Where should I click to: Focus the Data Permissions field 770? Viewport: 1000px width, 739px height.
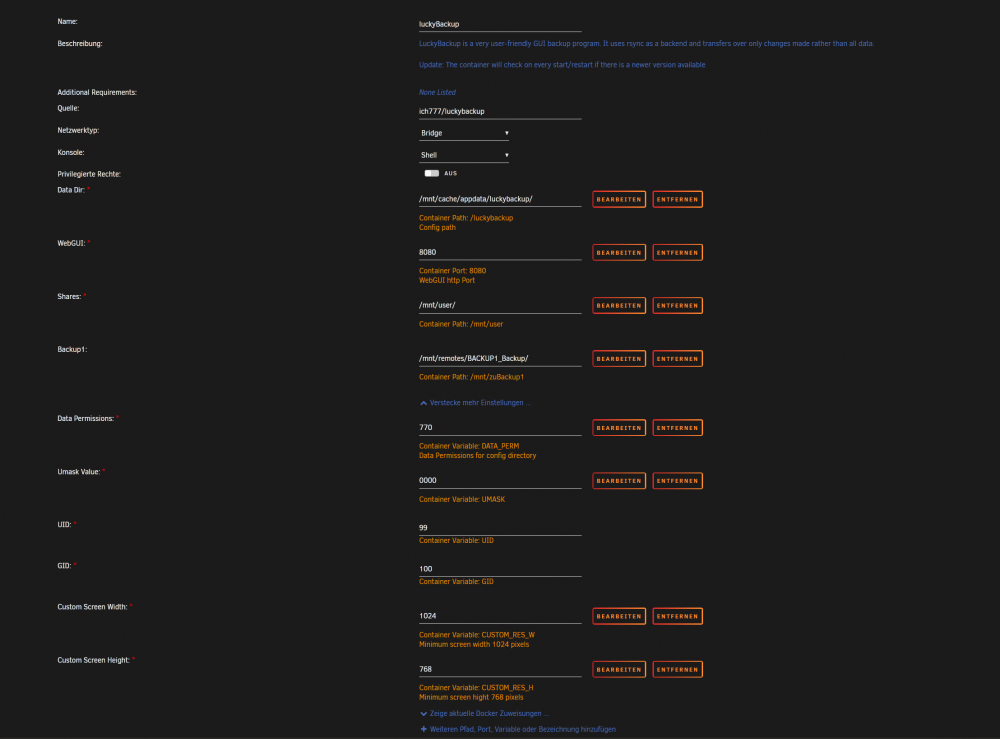pos(500,428)
